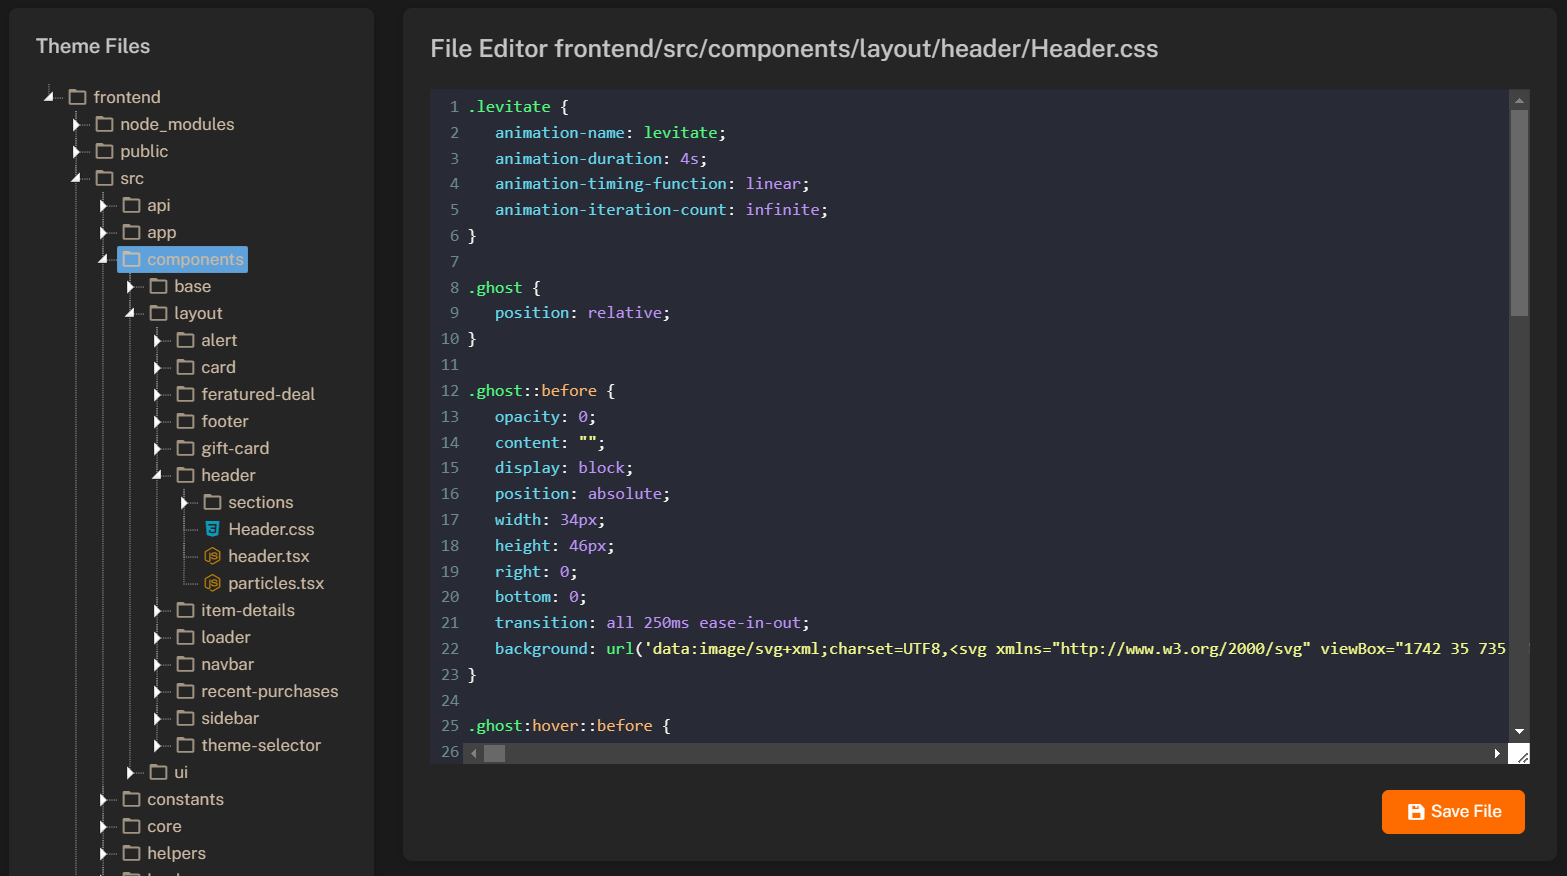The height and width of the screenshot is (876, 1567).
Task: Click the alert folder icon
Action: (185, 340)
